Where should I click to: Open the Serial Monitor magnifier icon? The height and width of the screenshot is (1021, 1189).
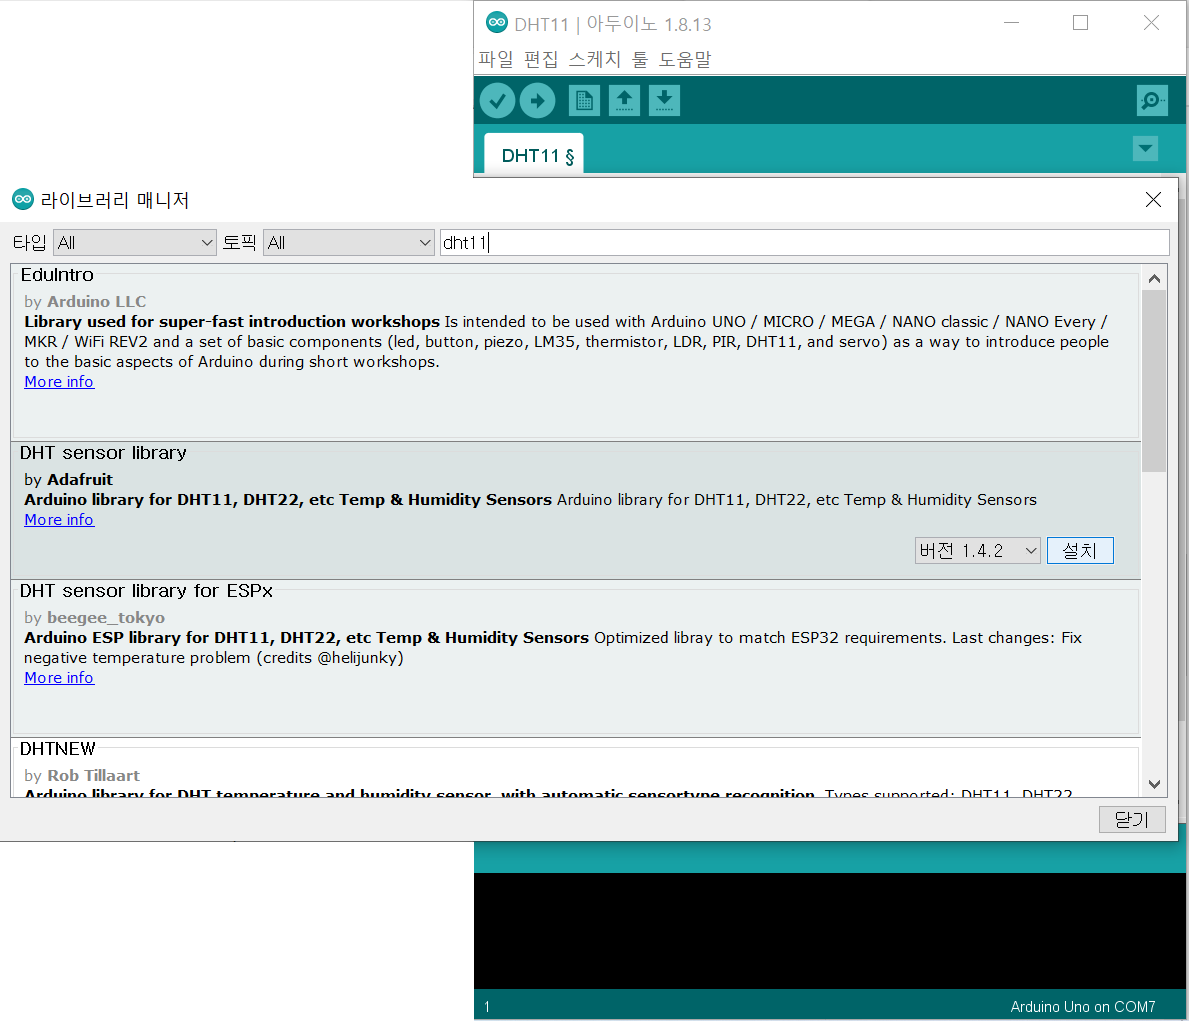(1152, 100)
